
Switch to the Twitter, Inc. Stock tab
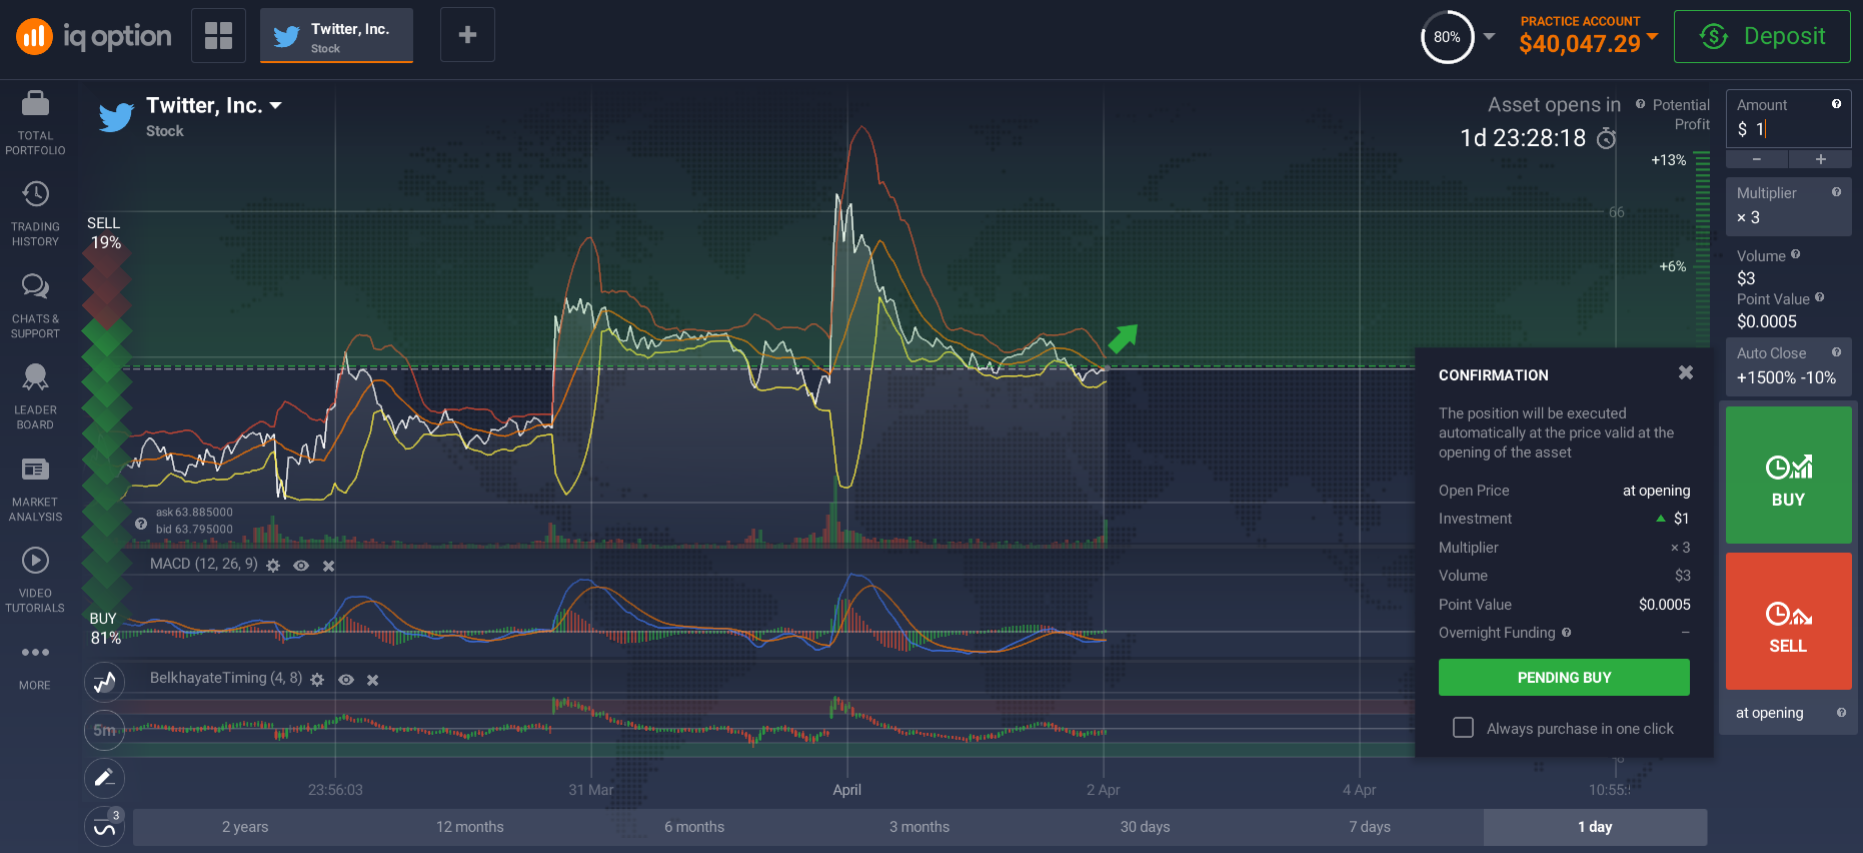point(336,36)
